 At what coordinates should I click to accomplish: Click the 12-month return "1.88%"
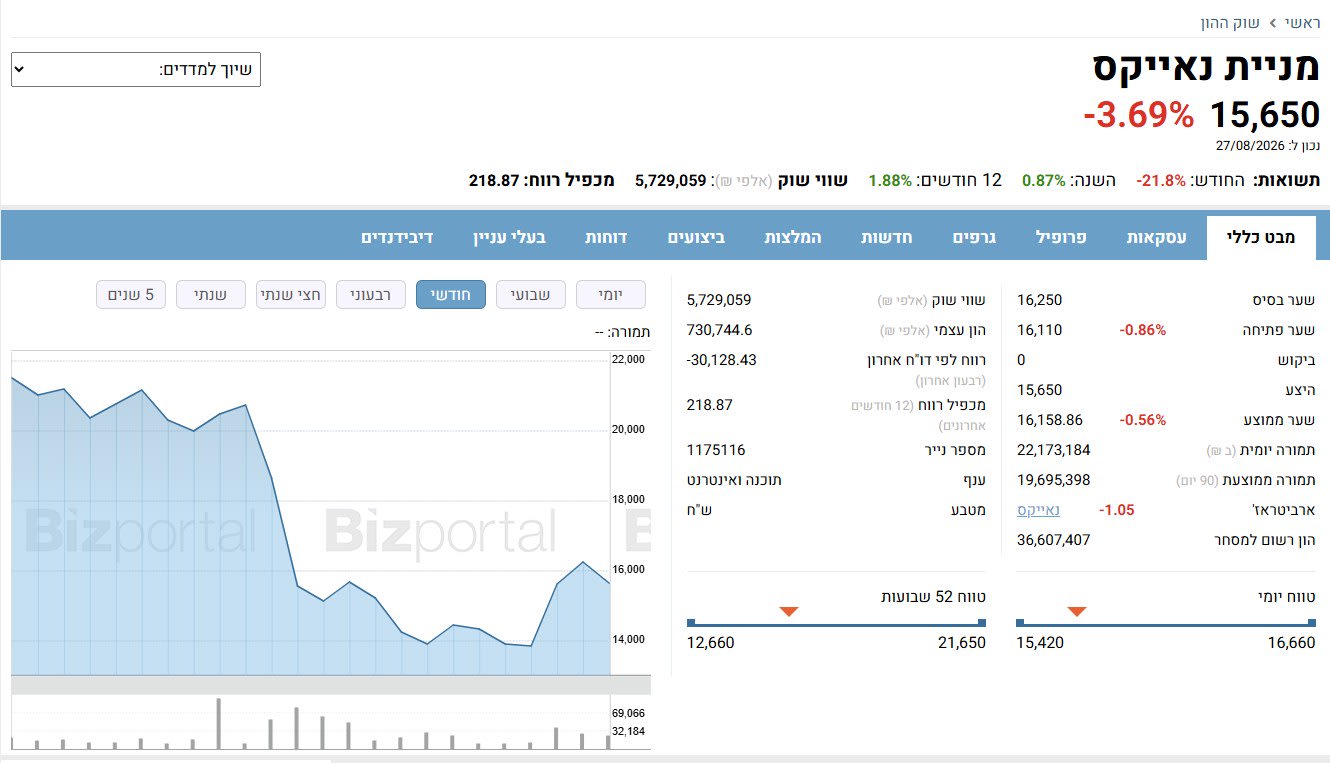pyautogui.click(x=890, y=181)
